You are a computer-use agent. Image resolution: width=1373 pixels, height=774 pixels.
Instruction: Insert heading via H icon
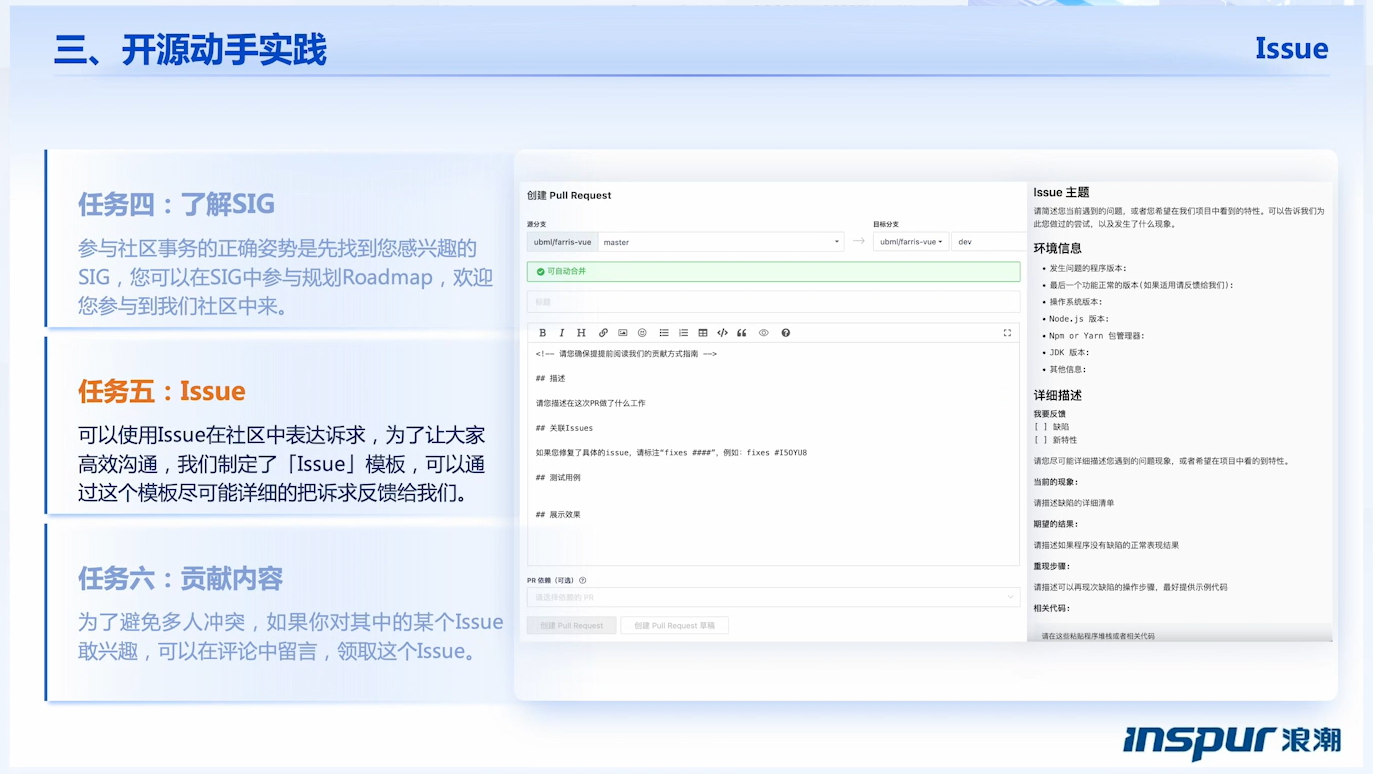(581, 333)
